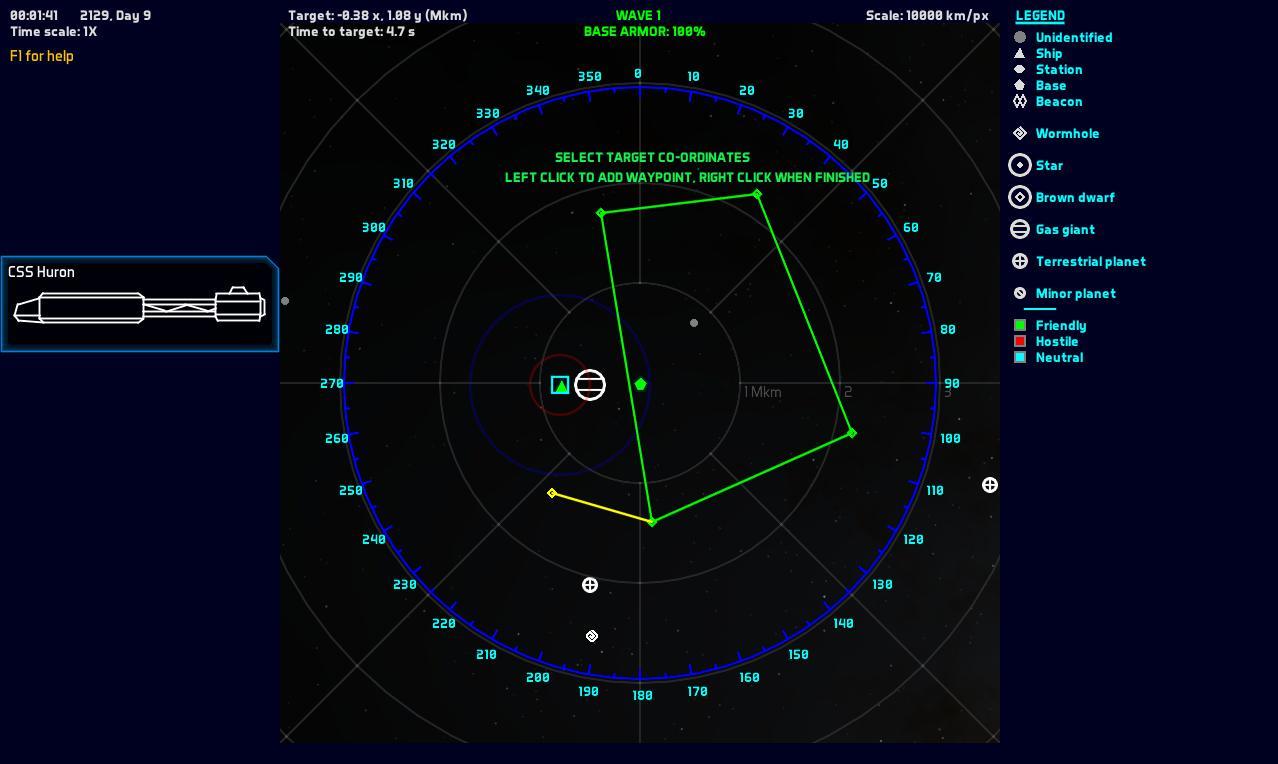Viewport: 1278px width, 764px height.
Task: Select the topmost-right green waypoint near bearing 30
Action: coord(757,194)
